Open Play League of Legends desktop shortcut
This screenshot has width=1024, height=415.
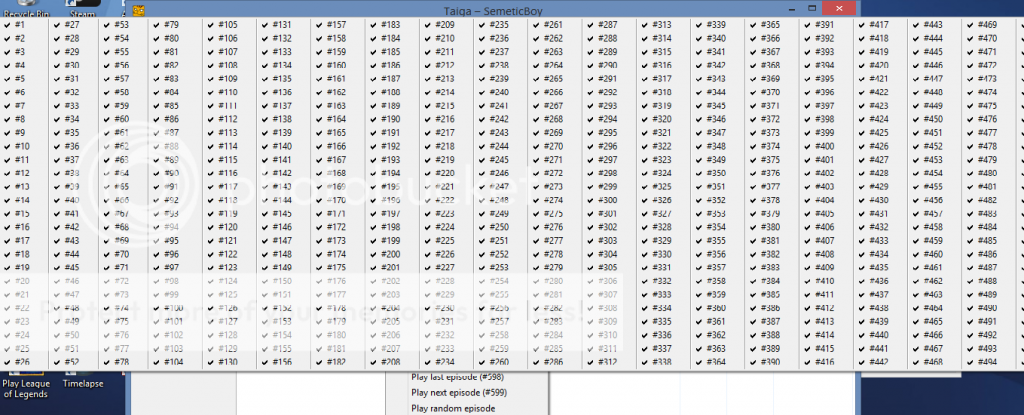click(26, 388)
